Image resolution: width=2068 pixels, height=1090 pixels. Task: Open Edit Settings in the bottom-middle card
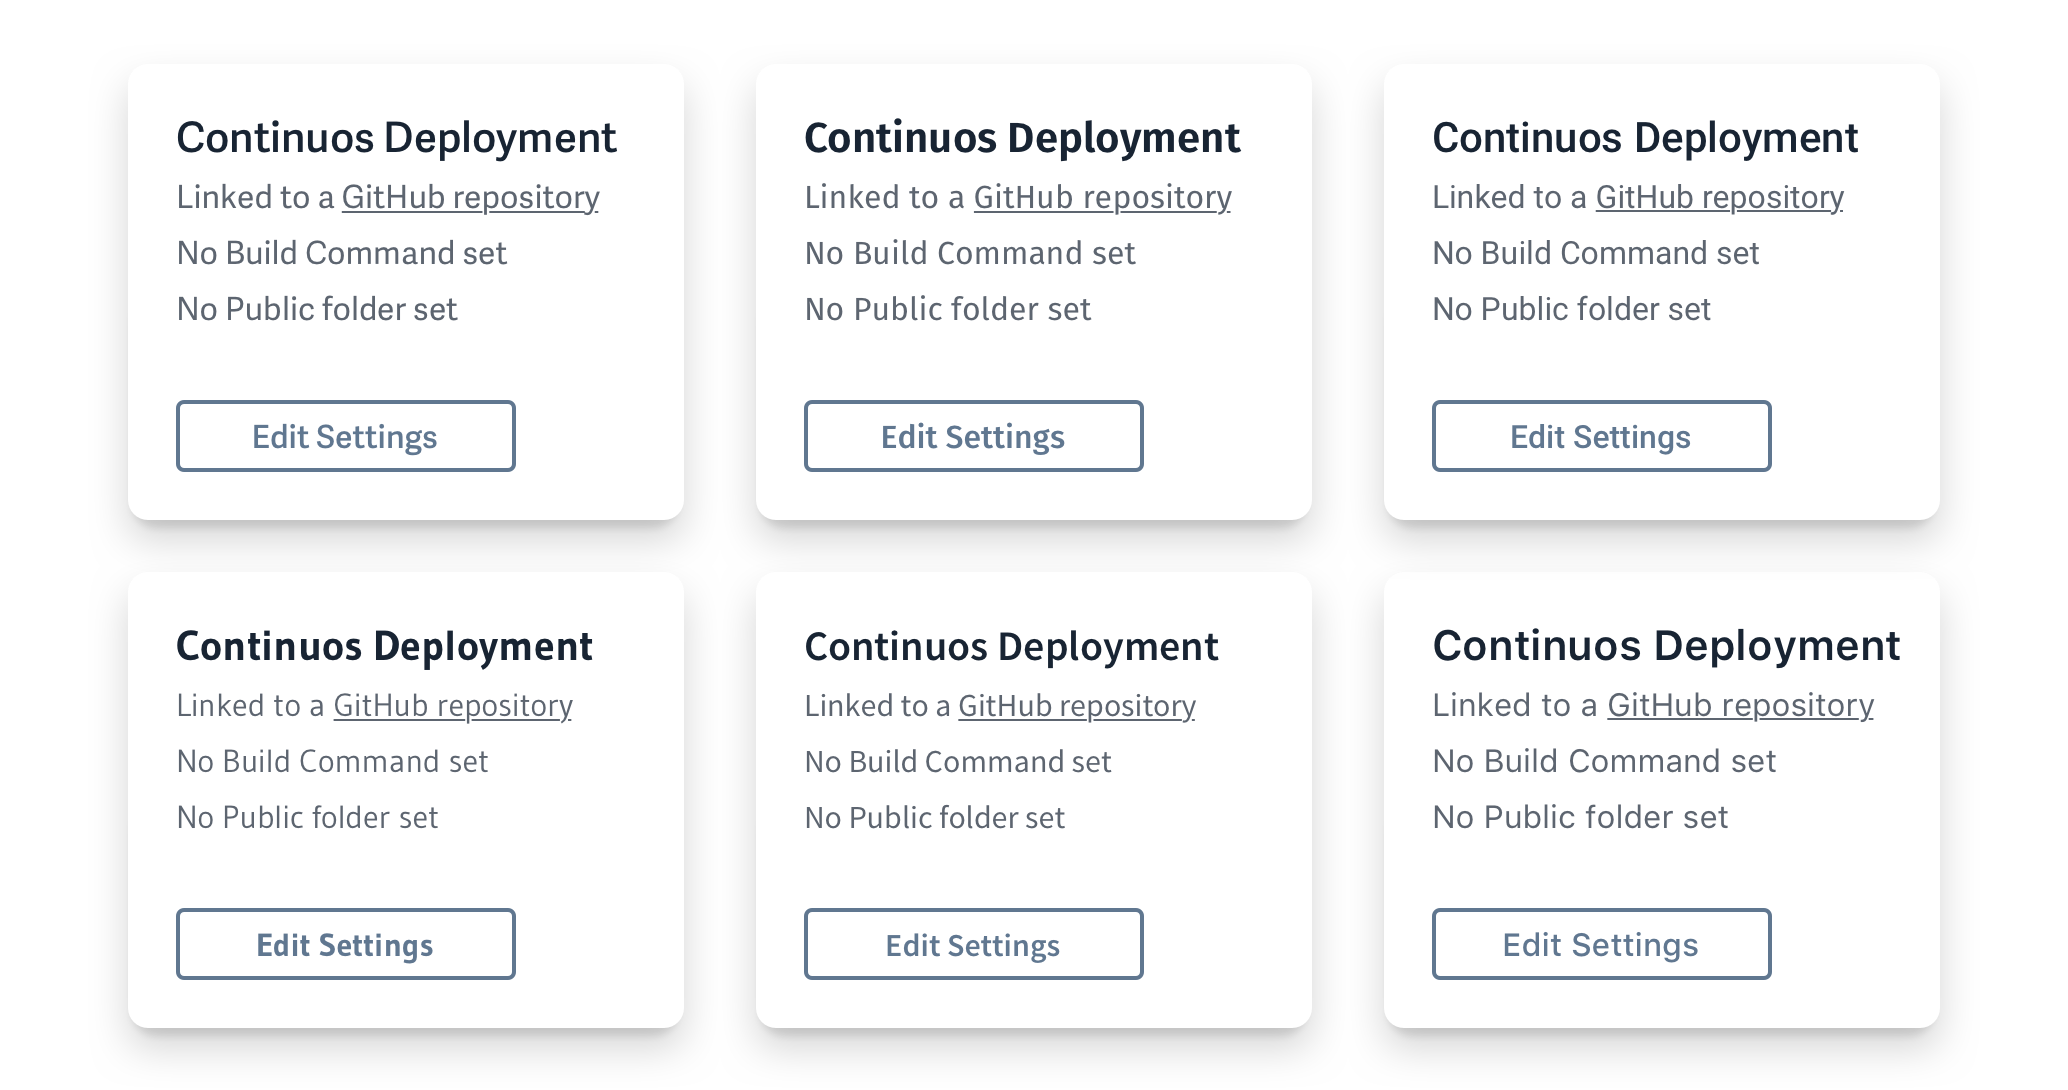[x=973, y=944]
